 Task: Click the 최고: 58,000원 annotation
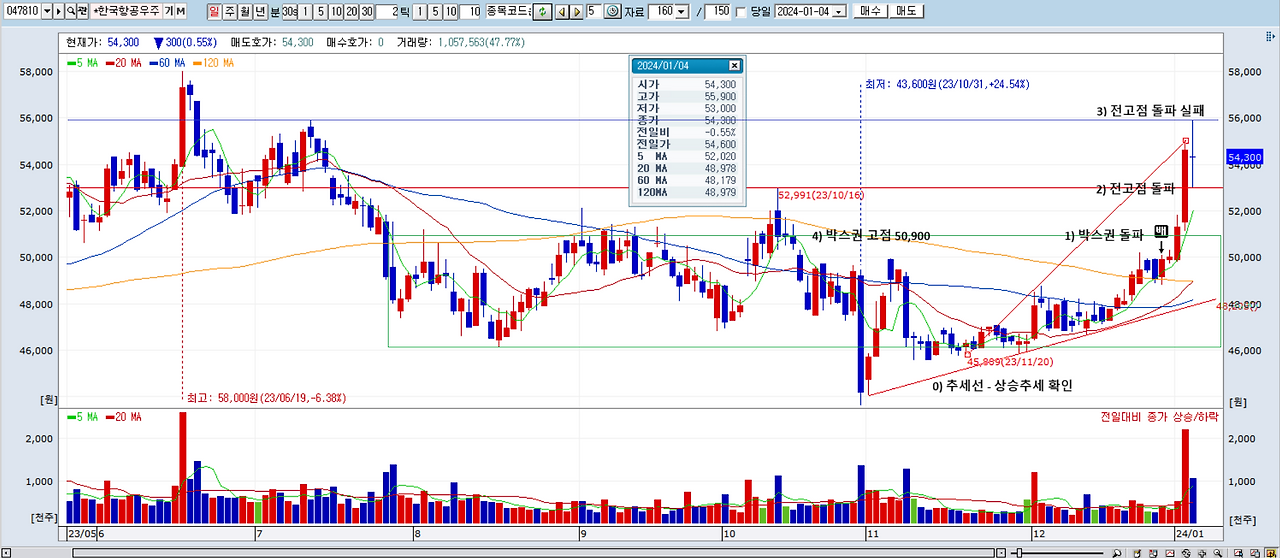[x=266, y=398]
